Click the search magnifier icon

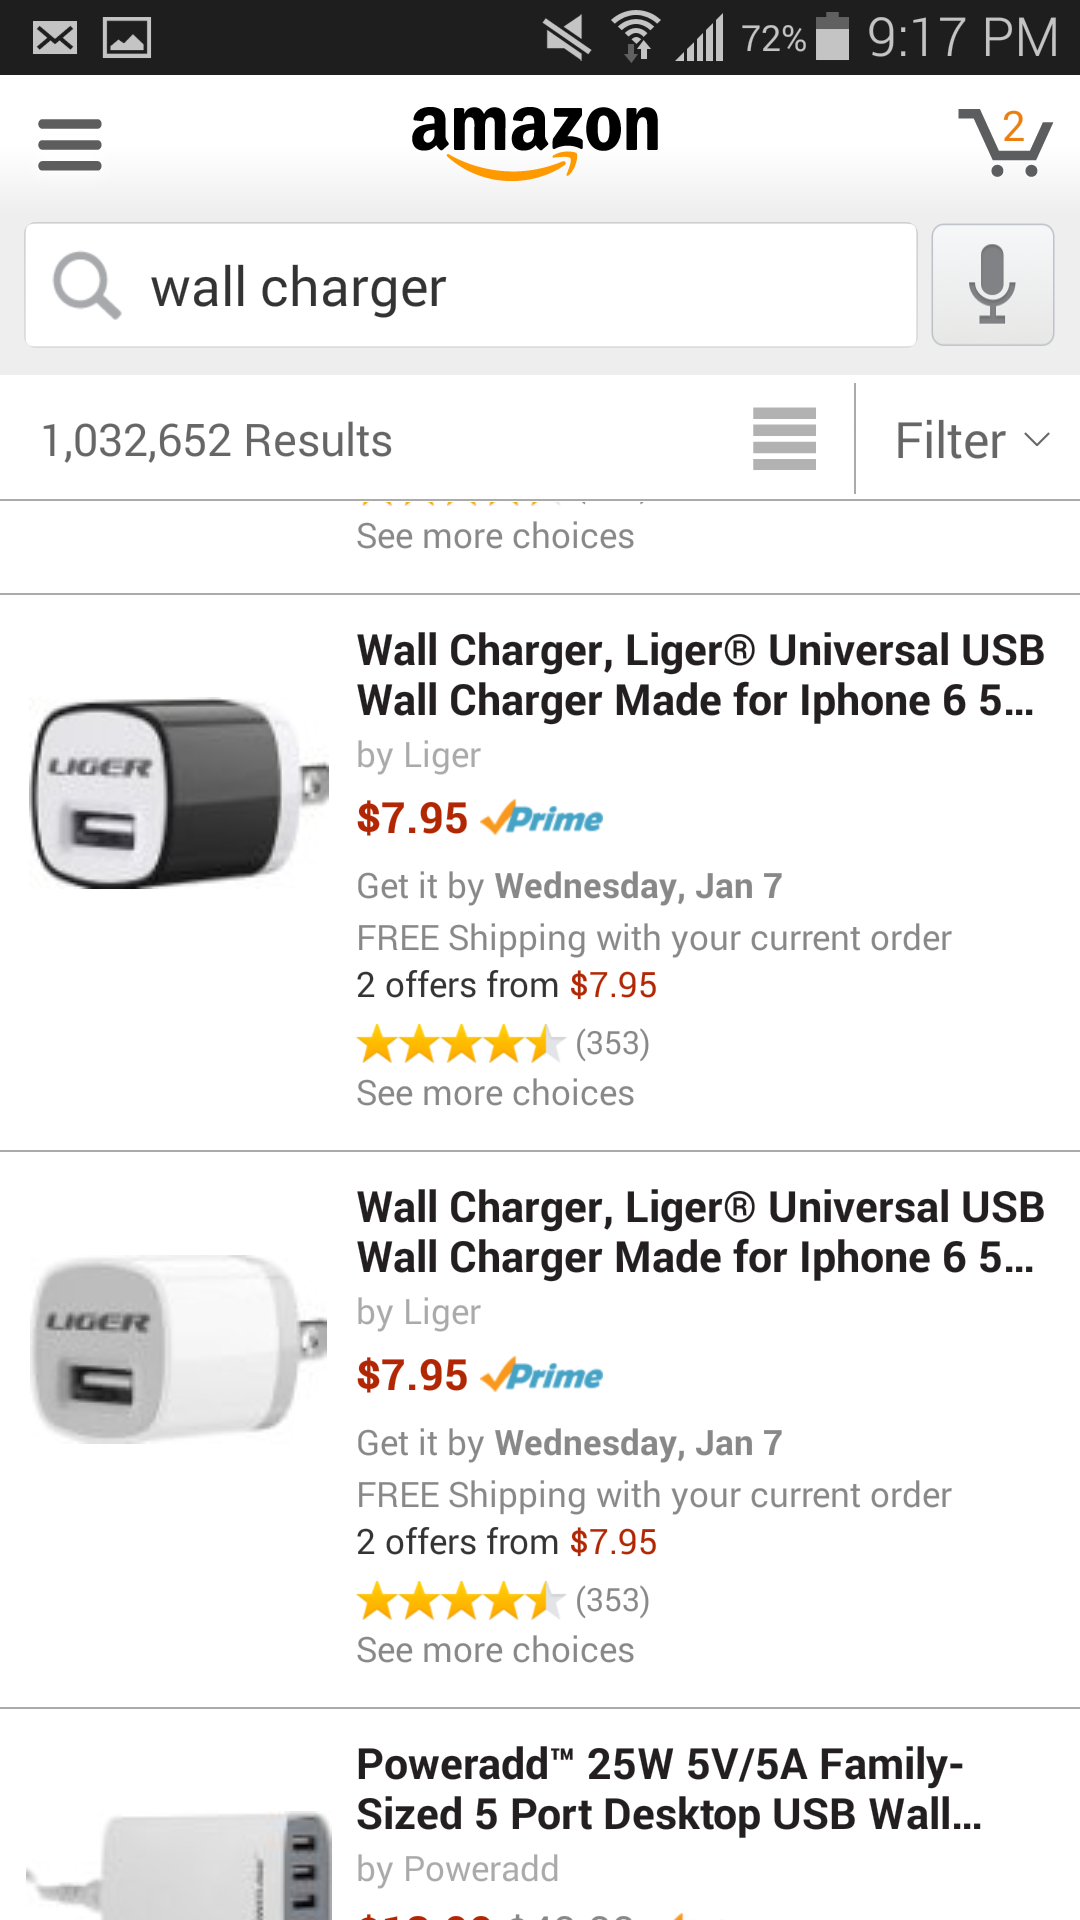click(x=86, y=286)
